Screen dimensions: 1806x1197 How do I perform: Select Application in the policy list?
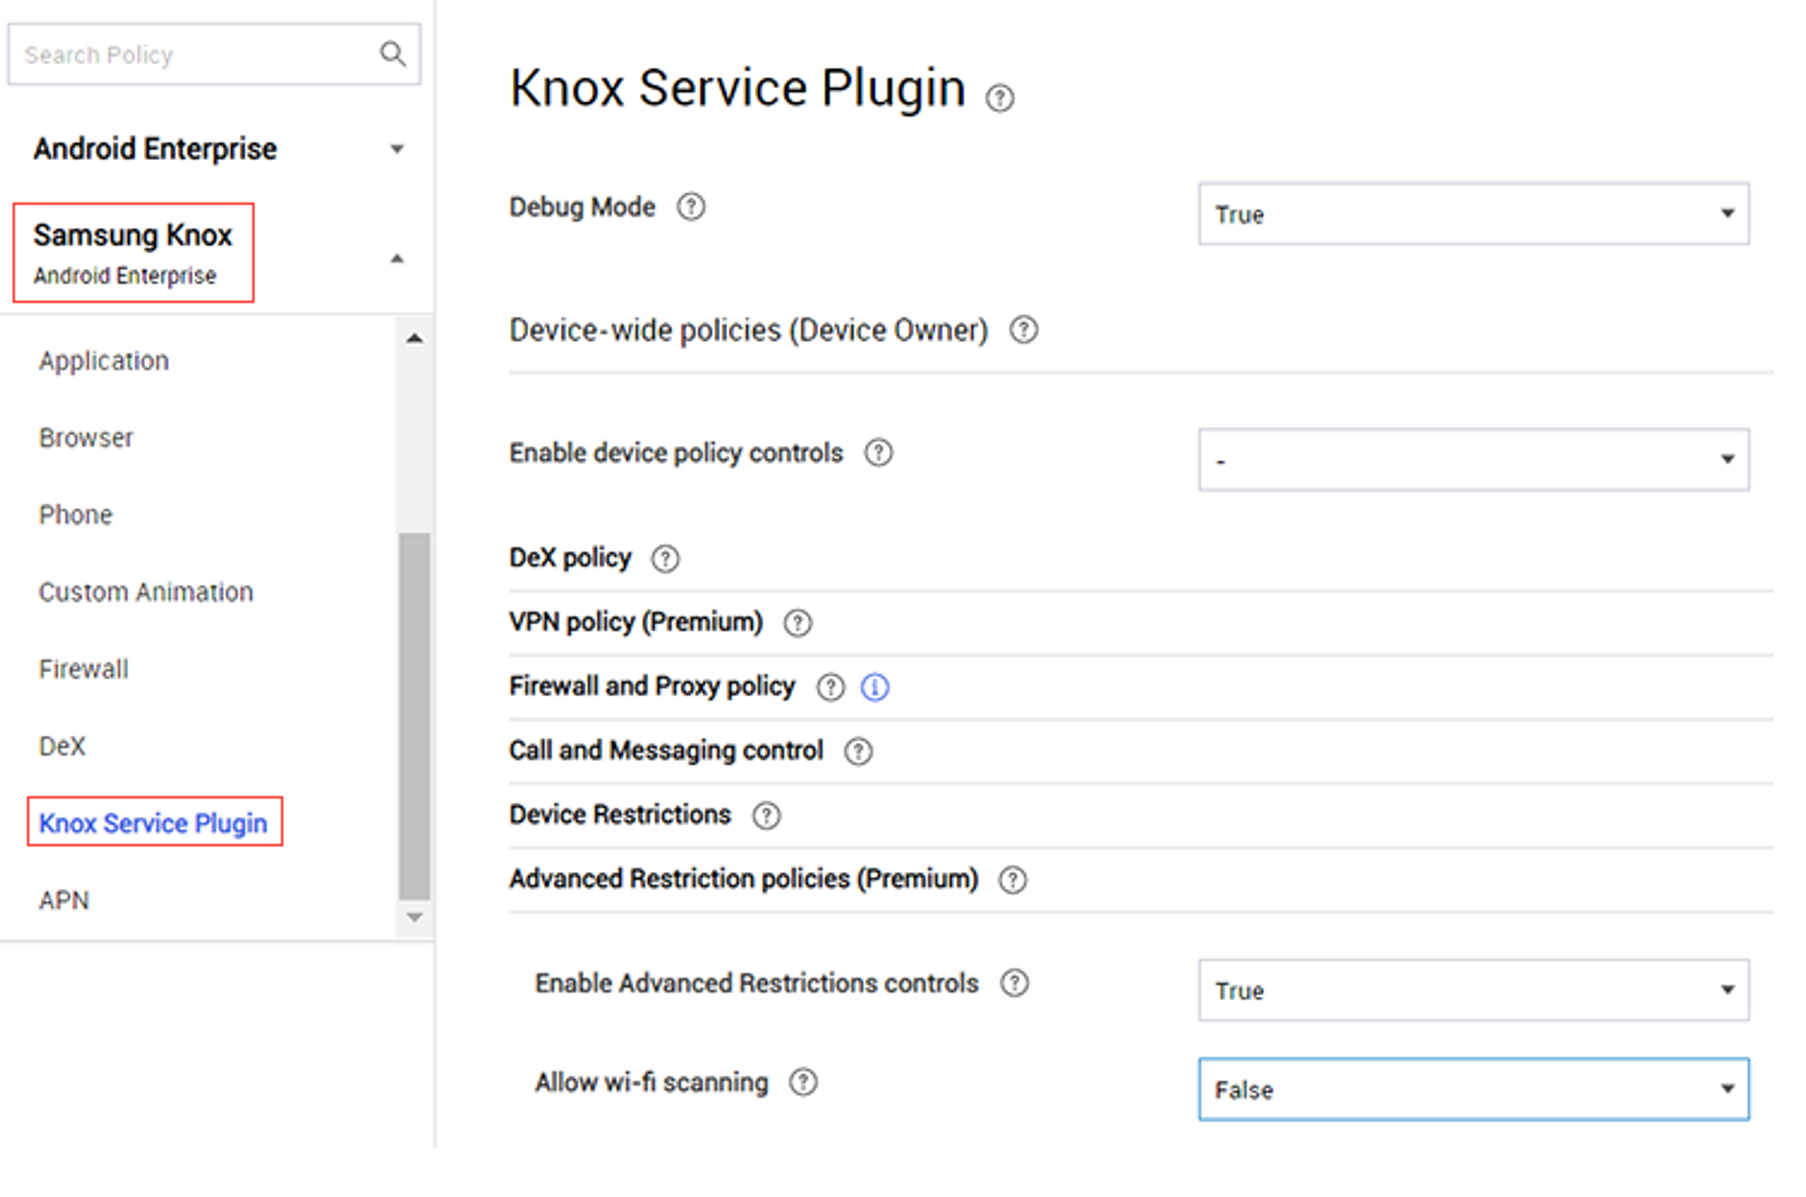(104, 361)
